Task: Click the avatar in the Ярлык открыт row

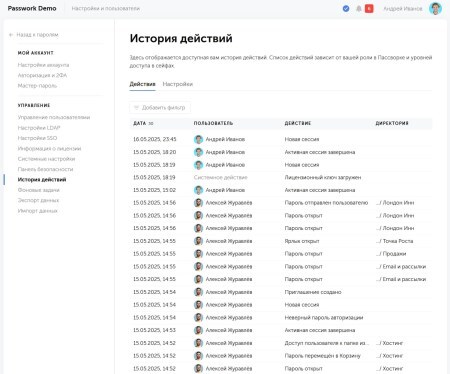Action: (198, 241)
